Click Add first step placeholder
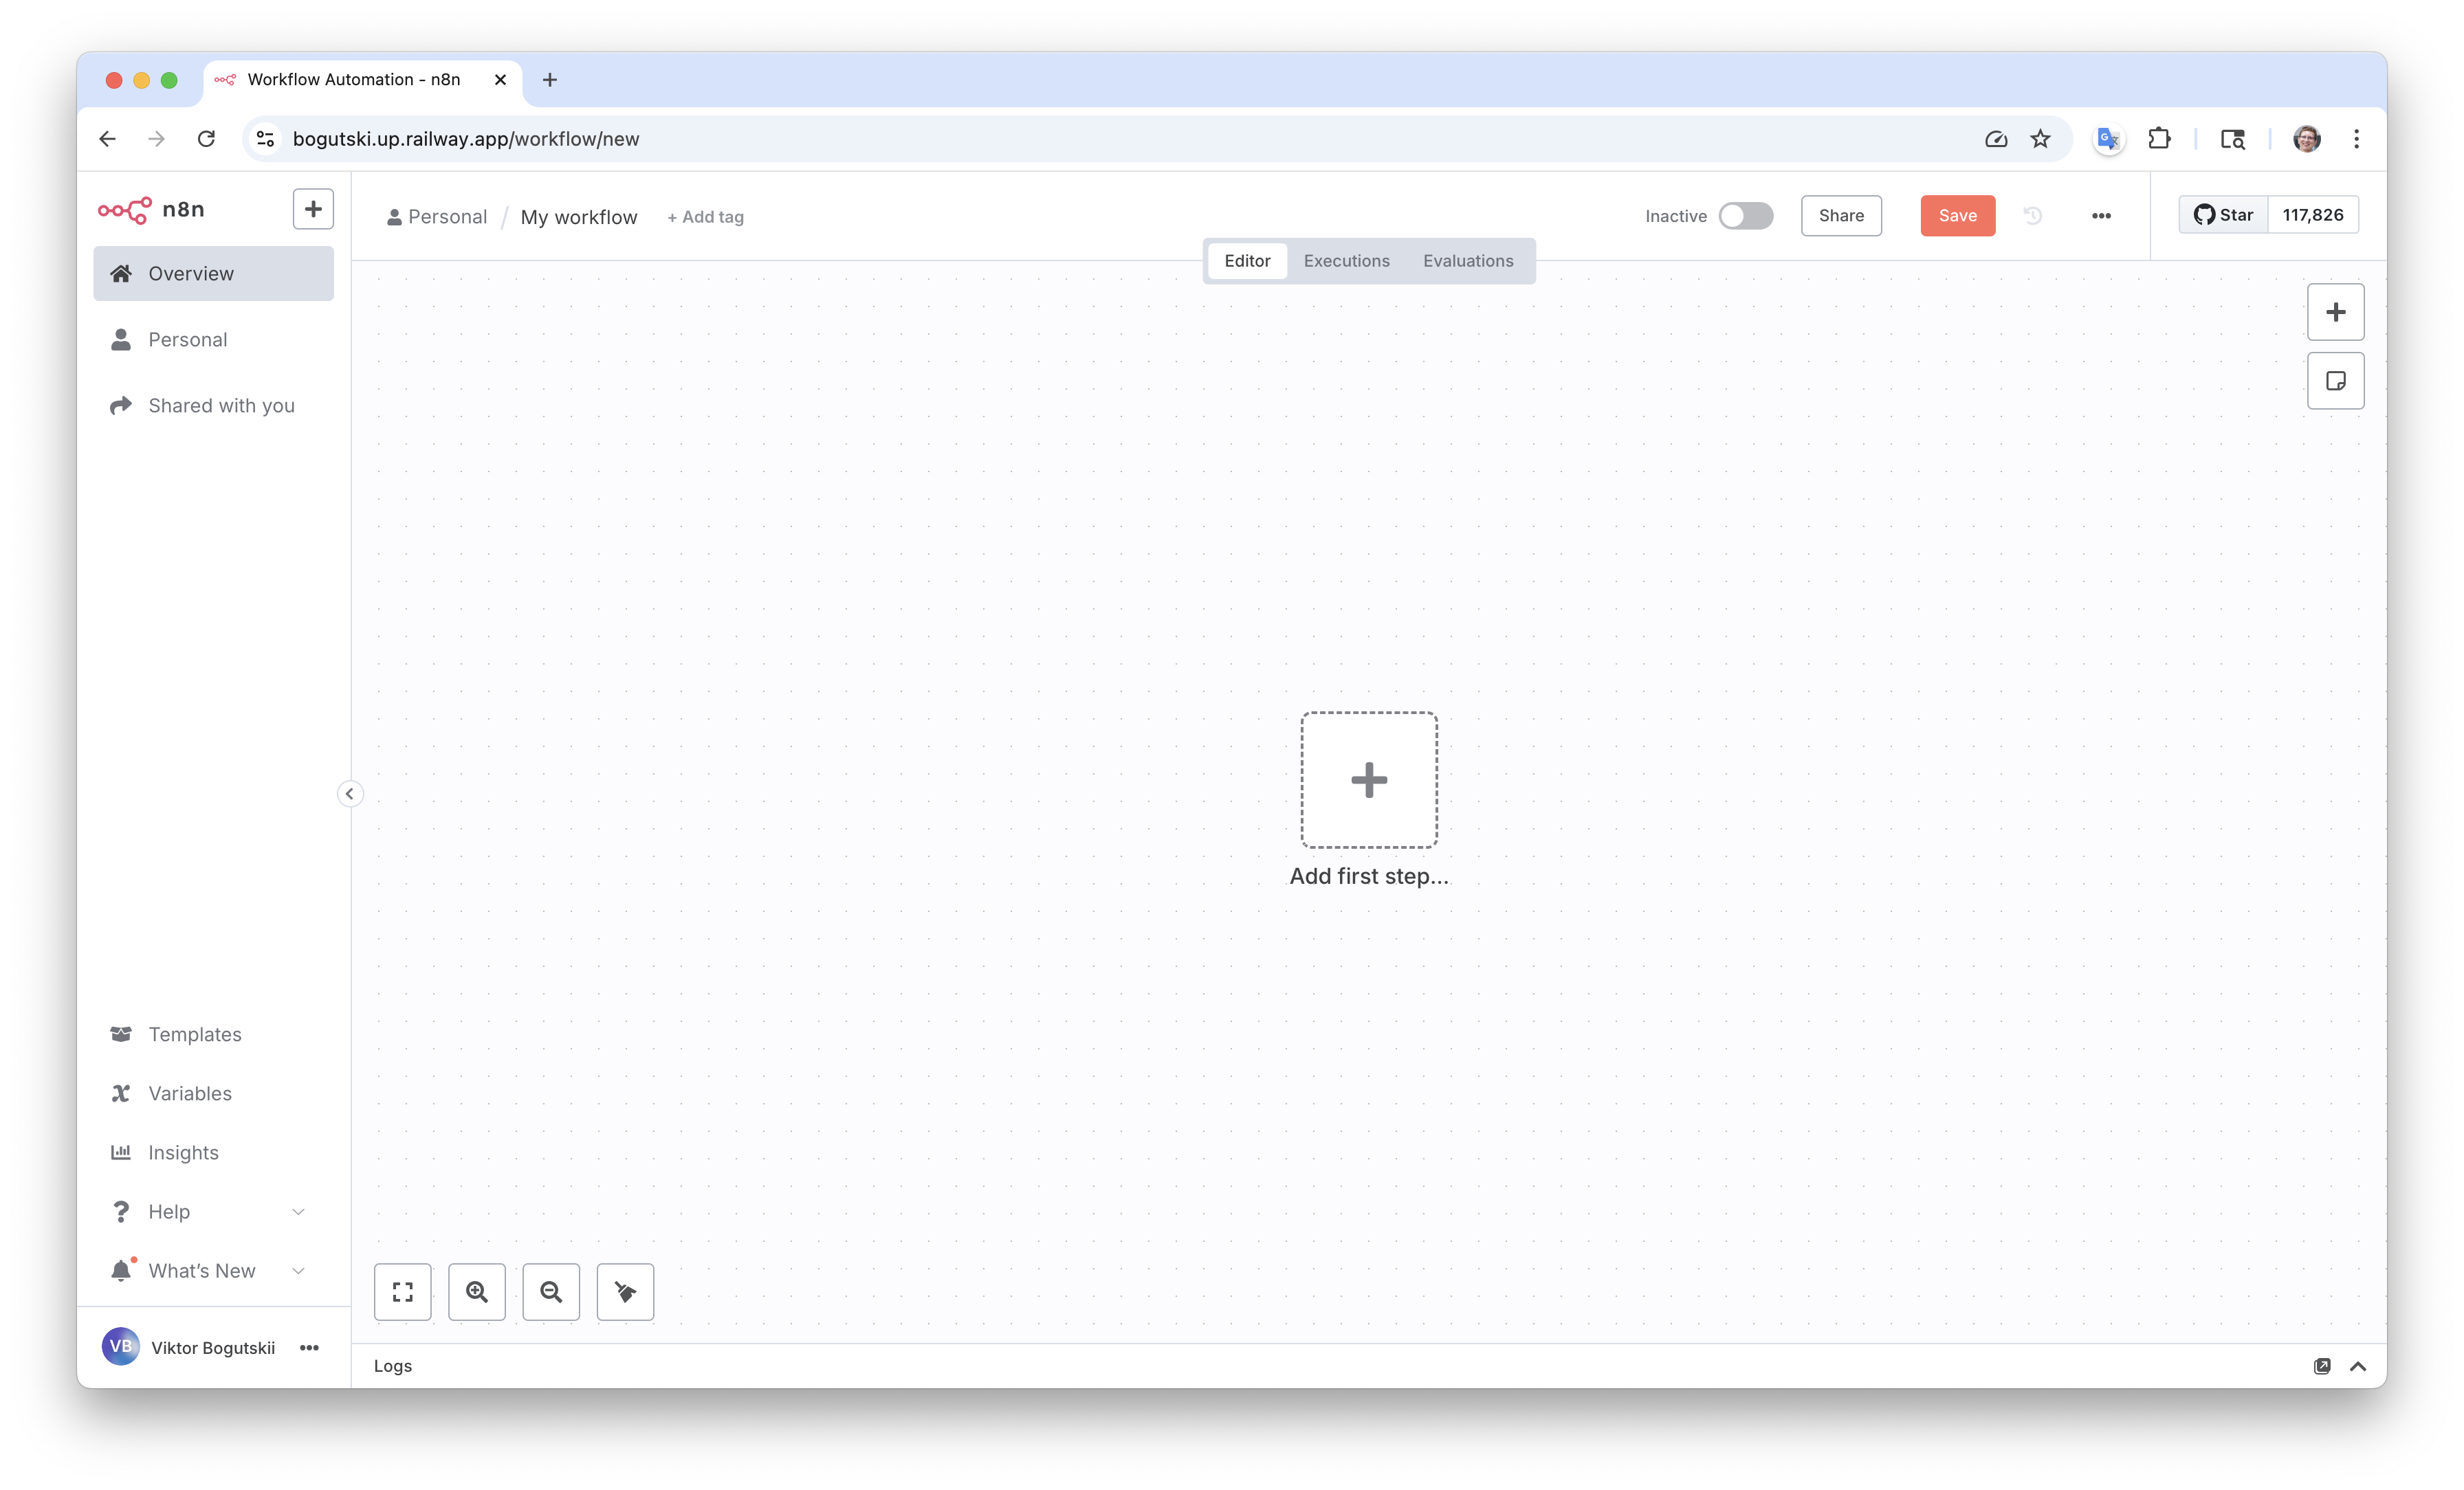 click(x=1368, y=780)
